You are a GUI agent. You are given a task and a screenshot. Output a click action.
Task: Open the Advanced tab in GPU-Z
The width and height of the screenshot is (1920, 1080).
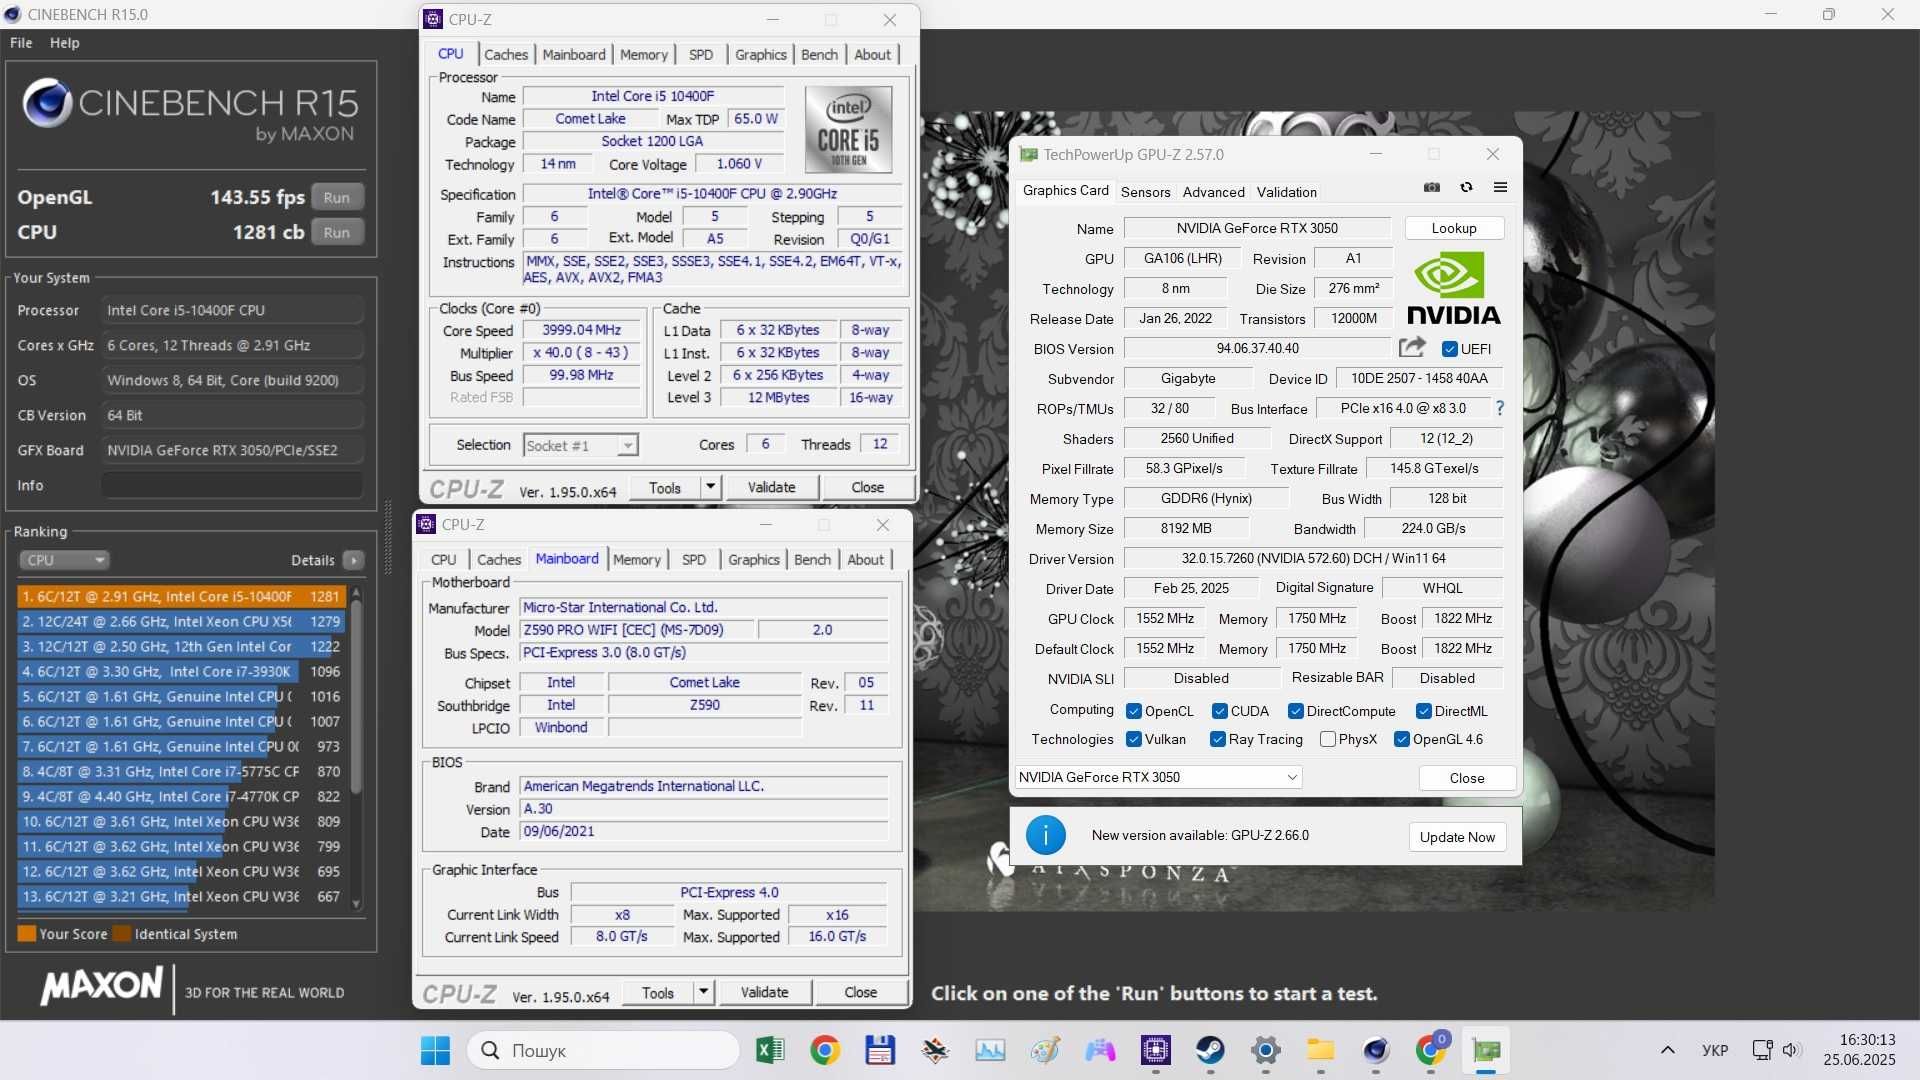click(1213, 192)
